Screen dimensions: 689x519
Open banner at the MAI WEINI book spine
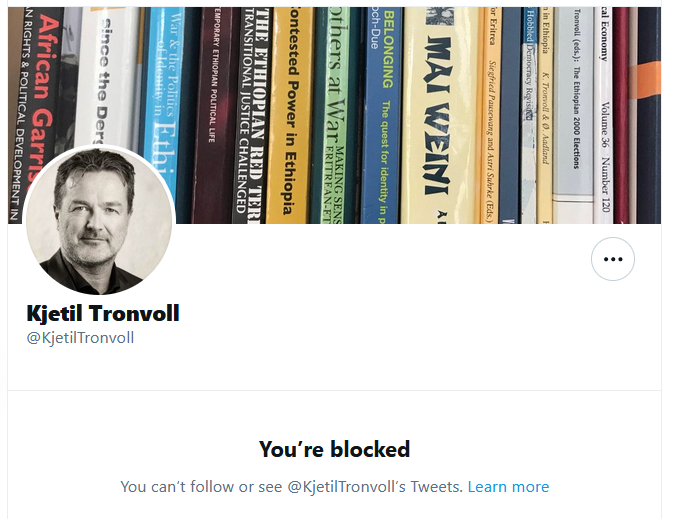coord(439,115)
